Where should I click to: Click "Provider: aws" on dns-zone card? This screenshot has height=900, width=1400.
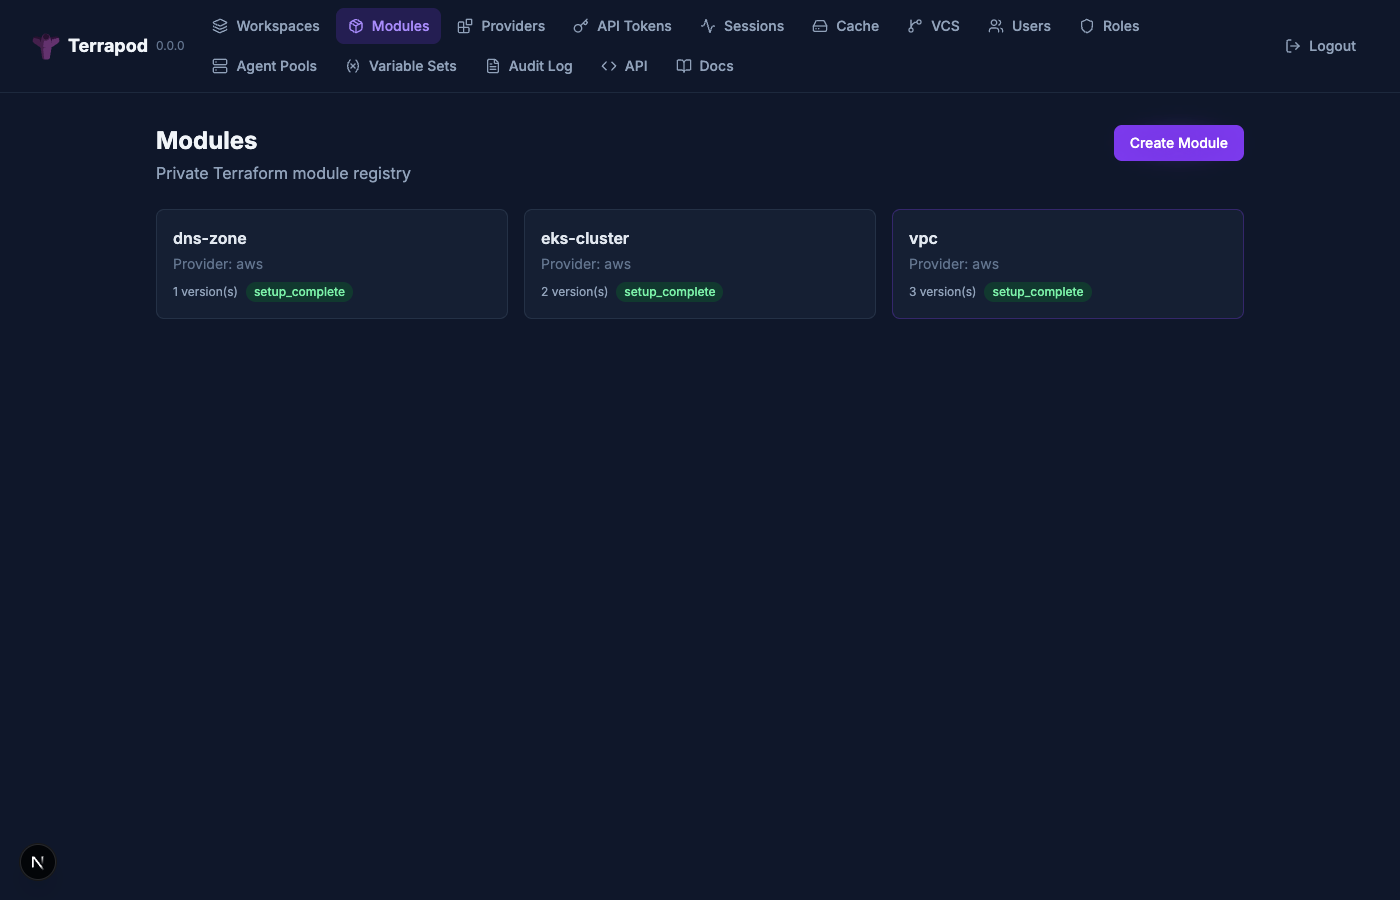point(218,264)
